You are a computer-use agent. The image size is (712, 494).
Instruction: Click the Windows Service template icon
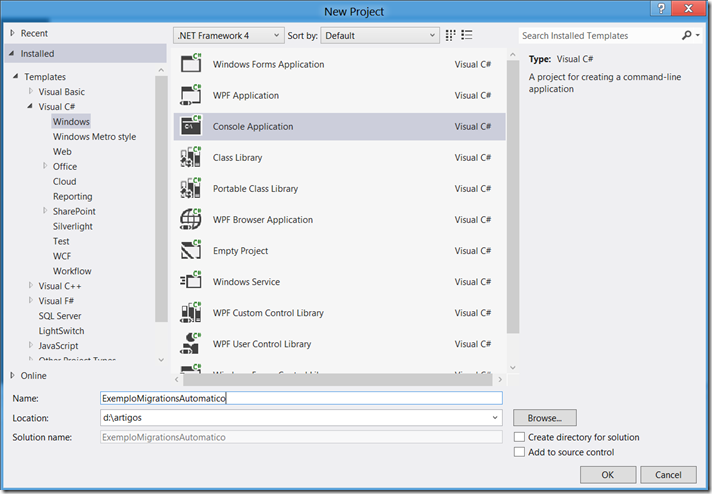pyautogui.click(x=191, y=281)
